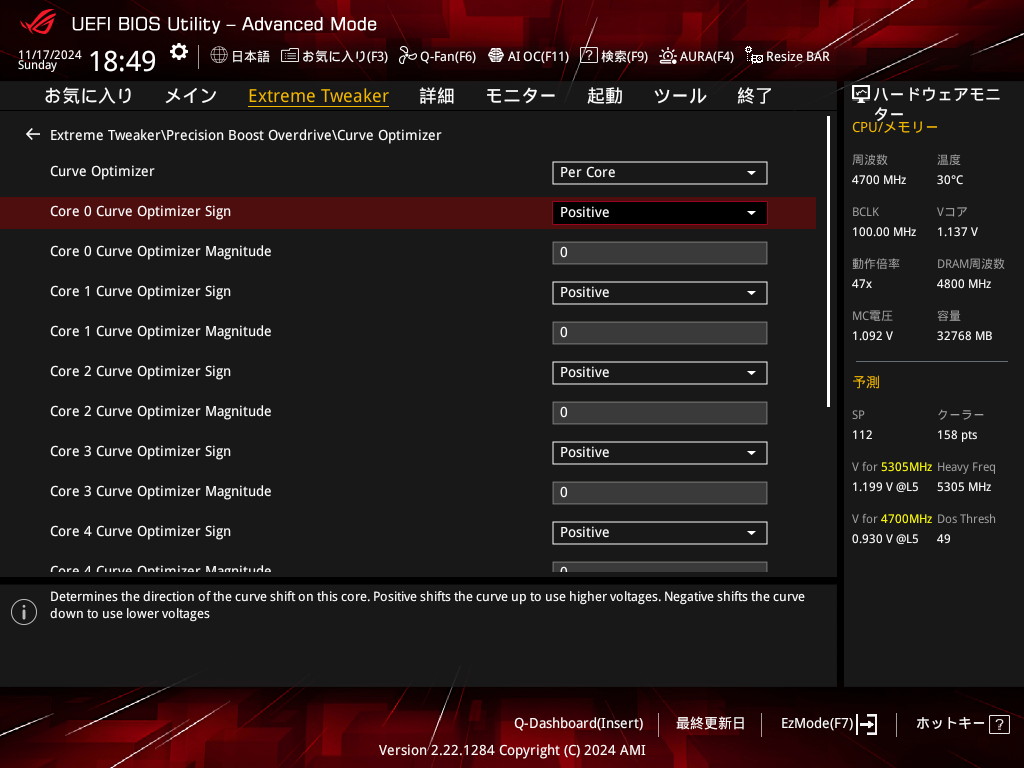Viewport: 1024px width, 768px height.
Task: Click Curve Optimizer label
Action: (x=103, y=171)
